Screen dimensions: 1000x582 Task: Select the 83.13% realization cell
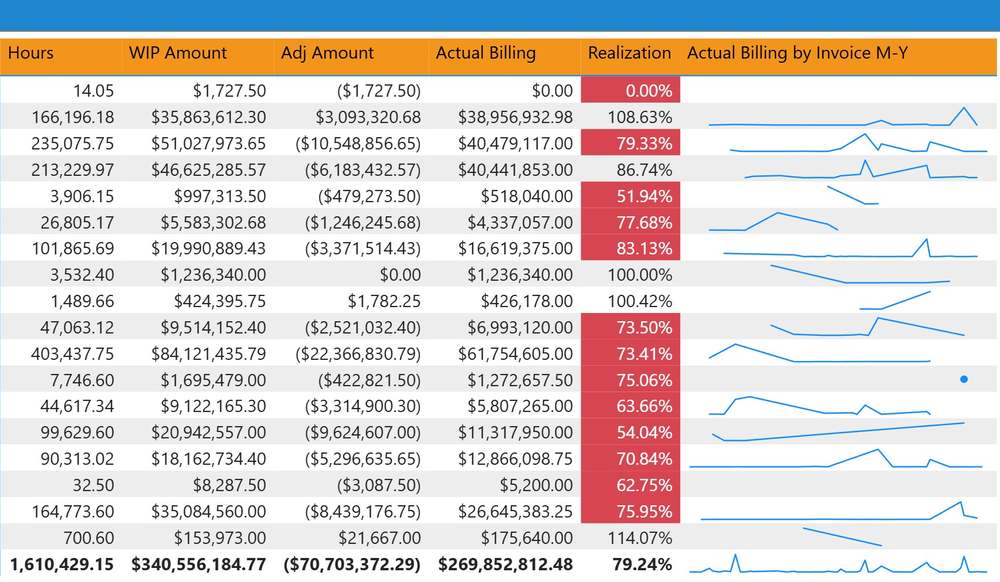[x=630, y=249]
